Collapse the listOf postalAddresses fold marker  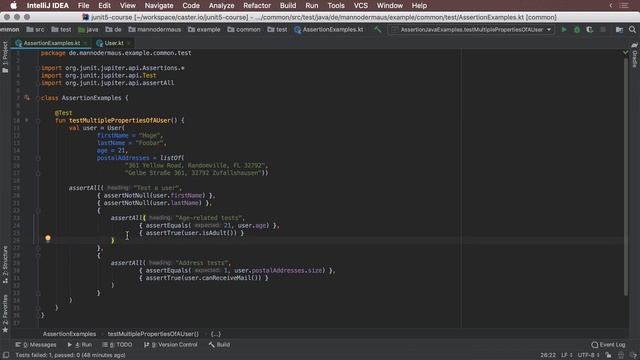(x=38, y=158)
